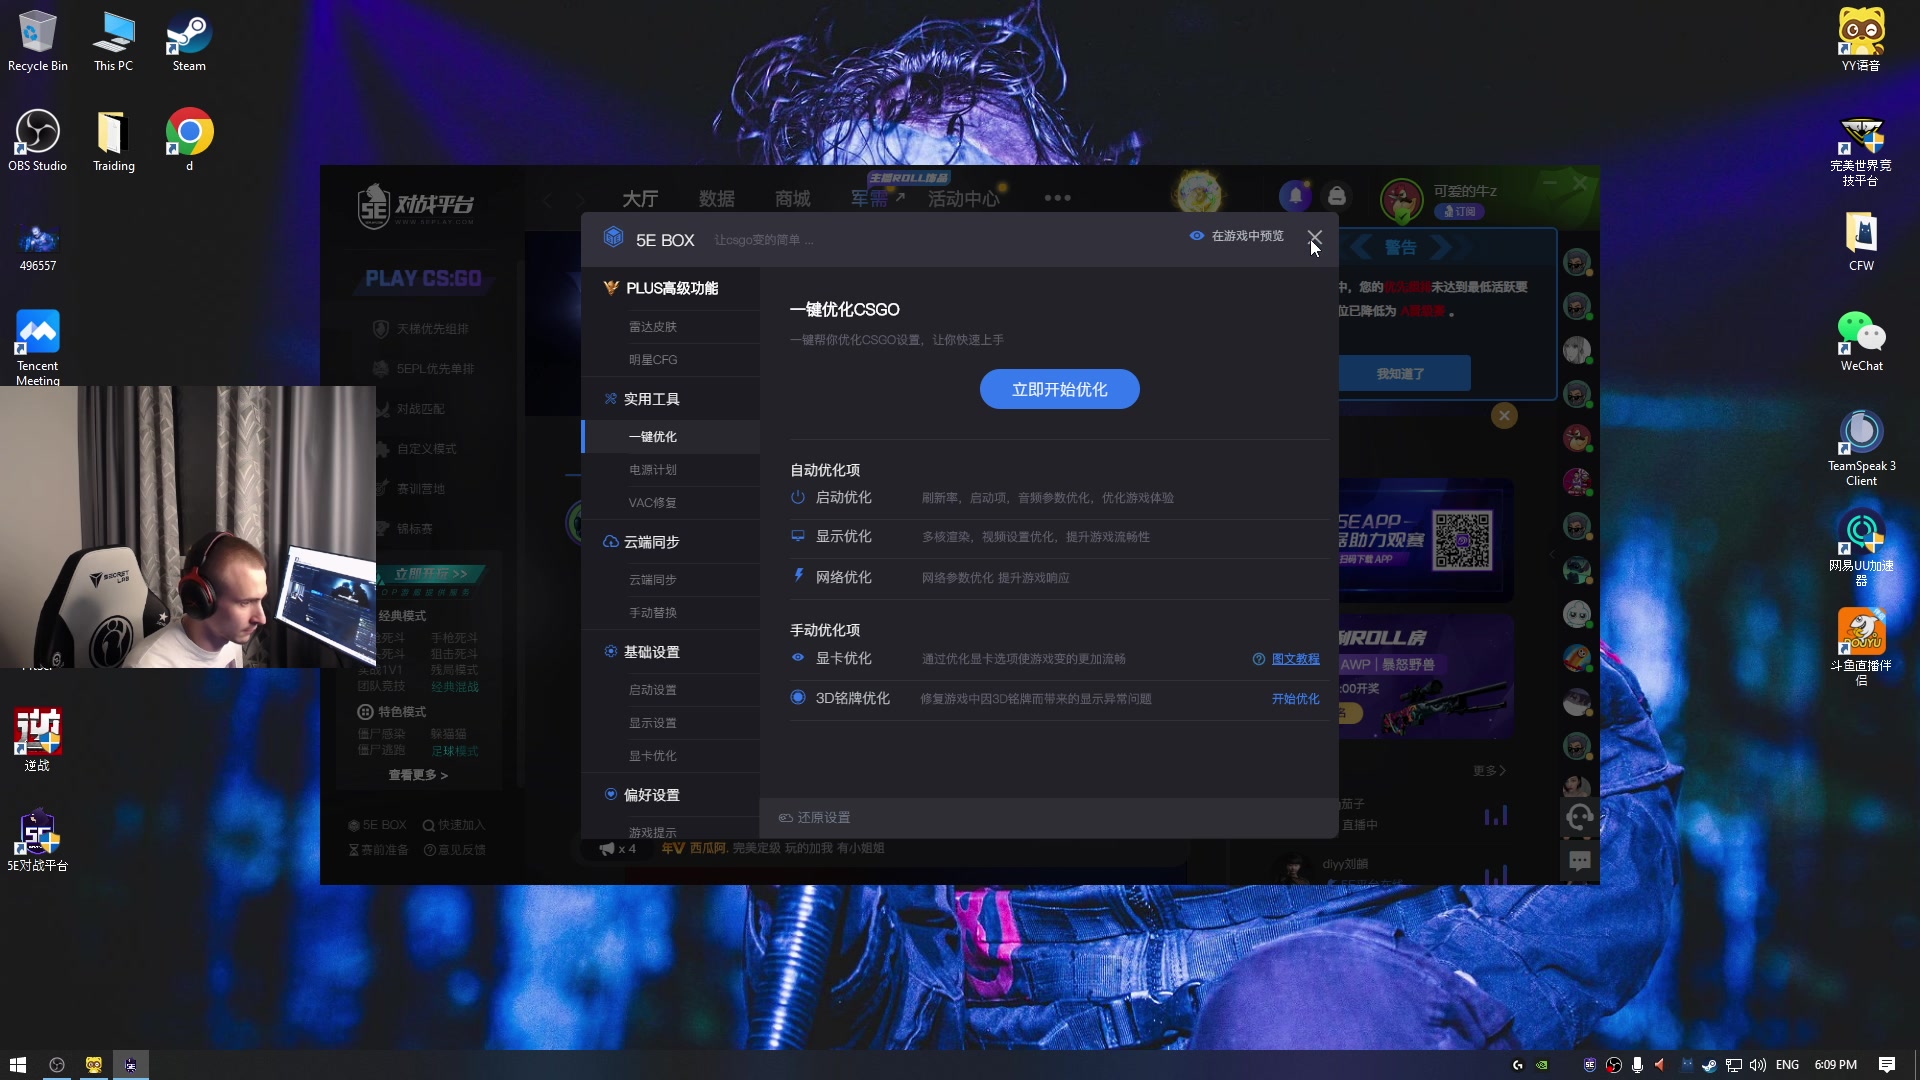
Task: Open YY语音 desktop shortcut
Action: point(1861,40)
